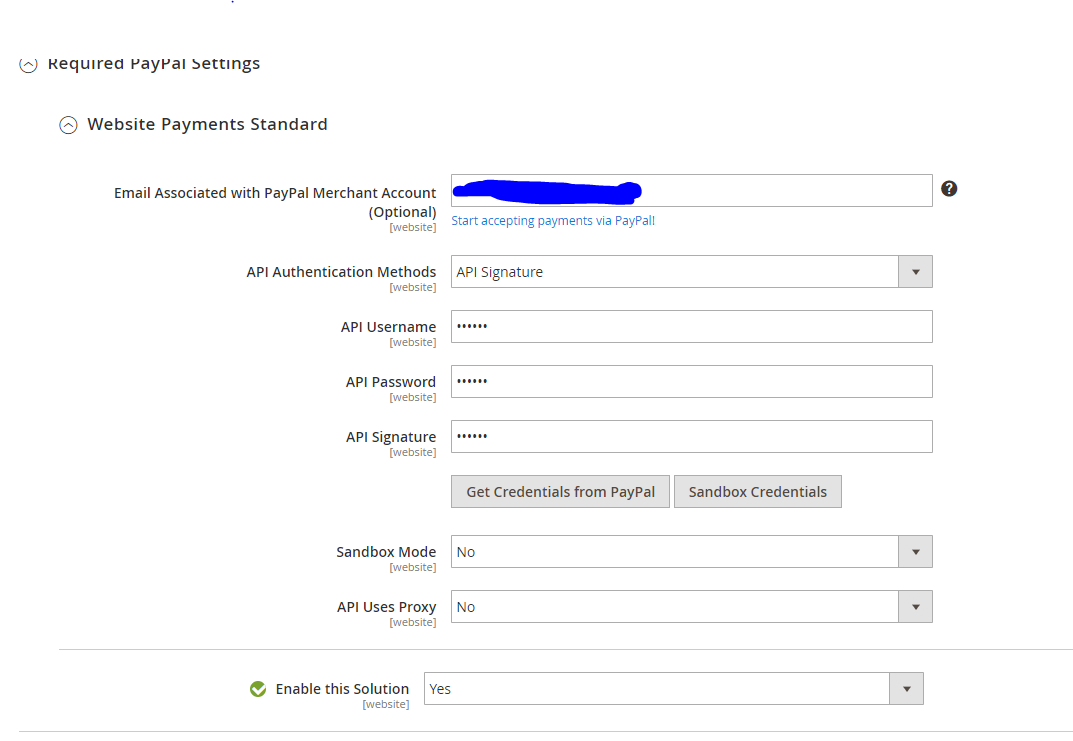The image size is (1073, 741).
Task: Click the API Username label
Action: point(388,327)
